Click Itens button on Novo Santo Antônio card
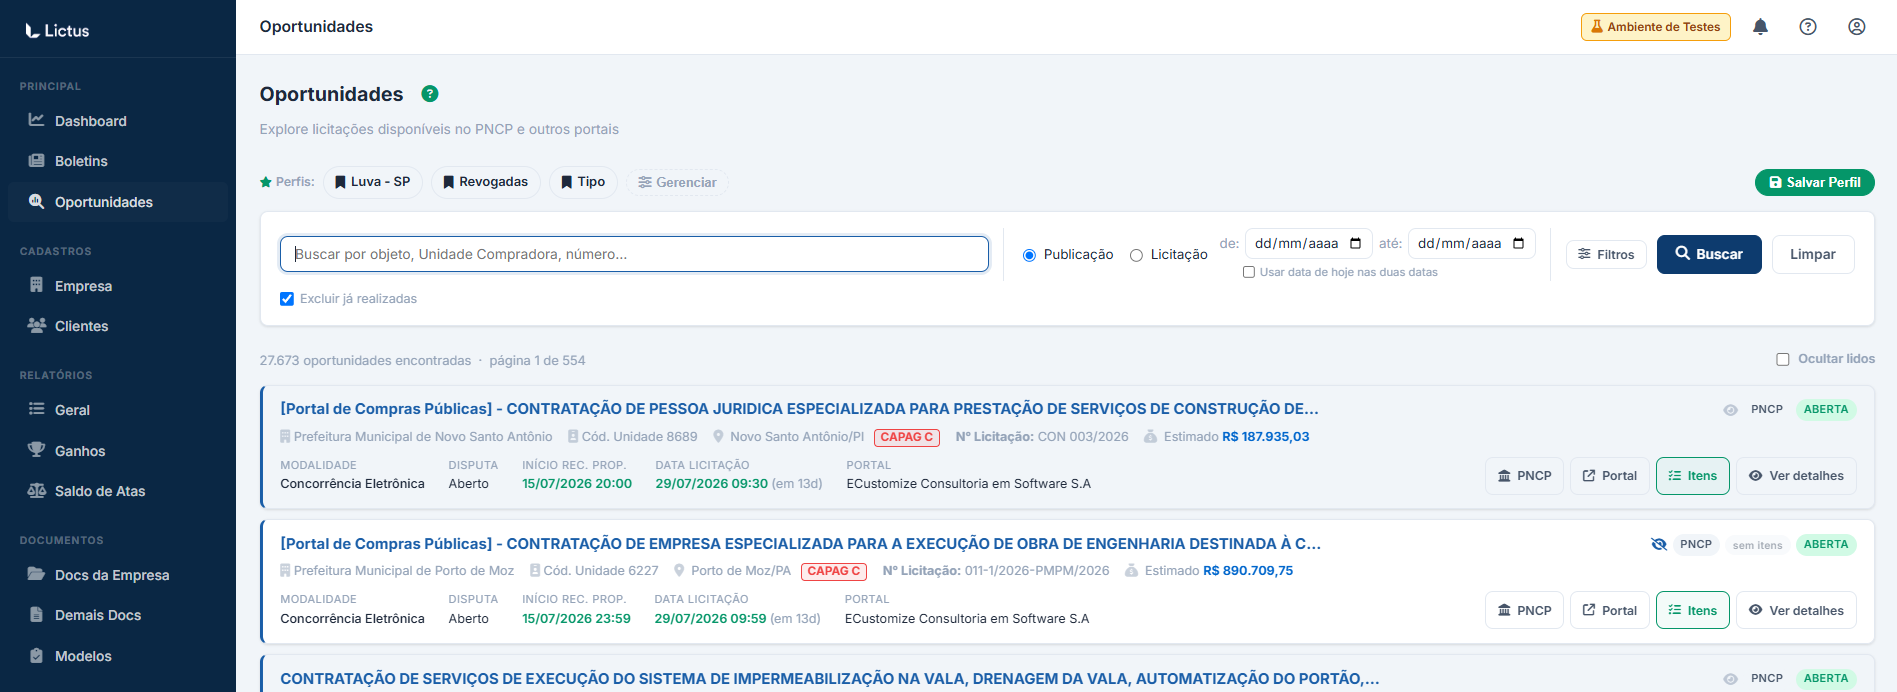The width and height of the screenshot is (1897, 692). (x=1692, y=476)
